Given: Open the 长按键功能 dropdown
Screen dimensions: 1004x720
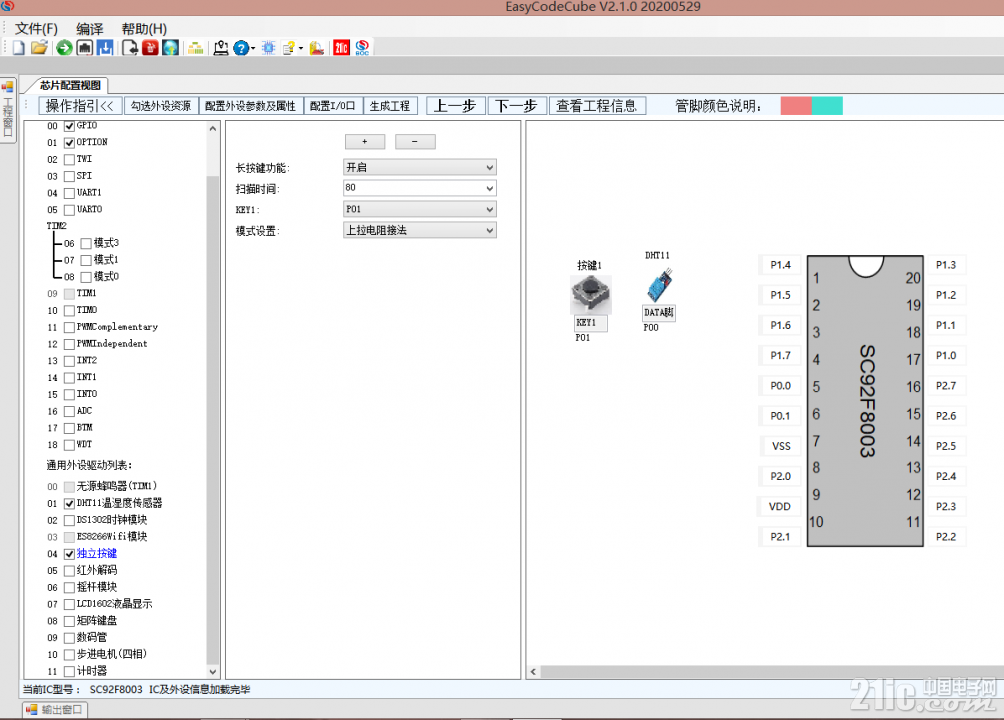Looking at the screenshot, I should (420, 167).
